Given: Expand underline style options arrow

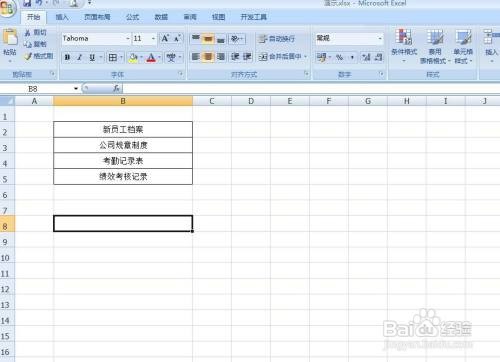Looking at the screenshot, I should pyautogui.click(x=100, y=57).
